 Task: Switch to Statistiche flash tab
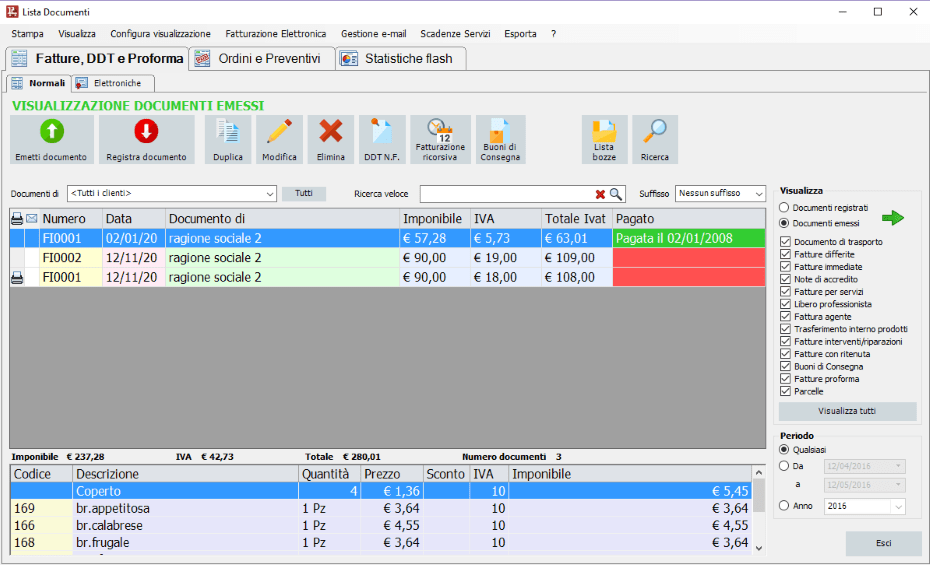click(x=400, y=59)
